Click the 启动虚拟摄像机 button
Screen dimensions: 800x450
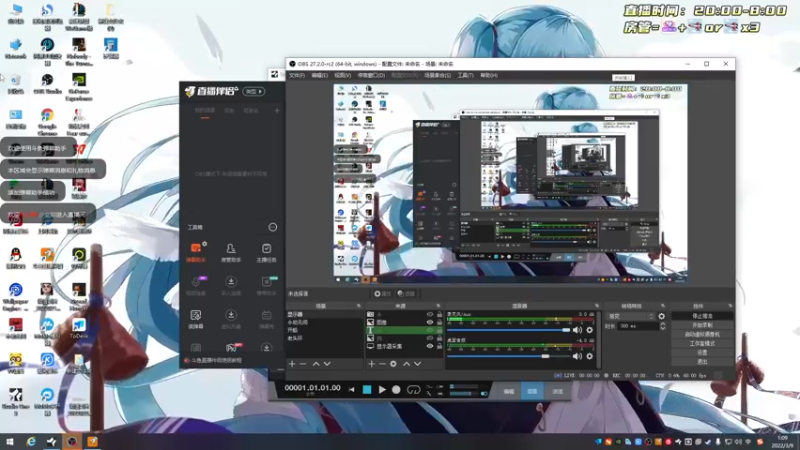tap(702, 334)
